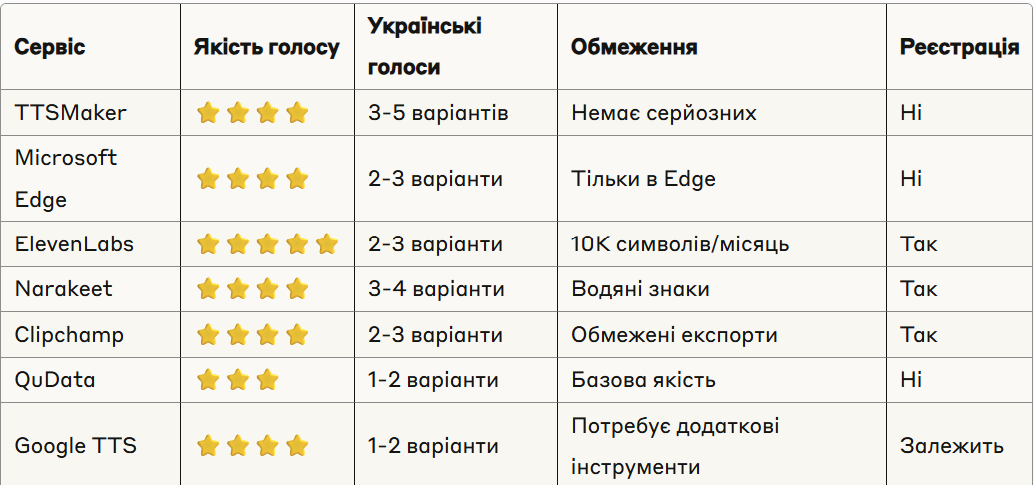
Task: Click the Narakeet star rating
Action: pyautogui.click(x=253, y=289)
